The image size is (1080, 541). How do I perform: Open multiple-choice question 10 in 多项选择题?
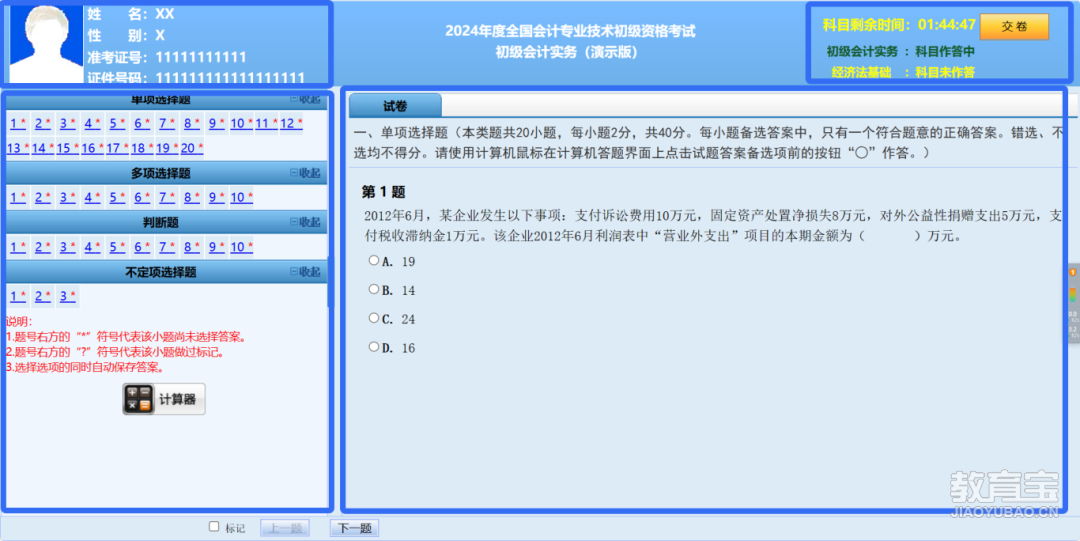(242, 198)
